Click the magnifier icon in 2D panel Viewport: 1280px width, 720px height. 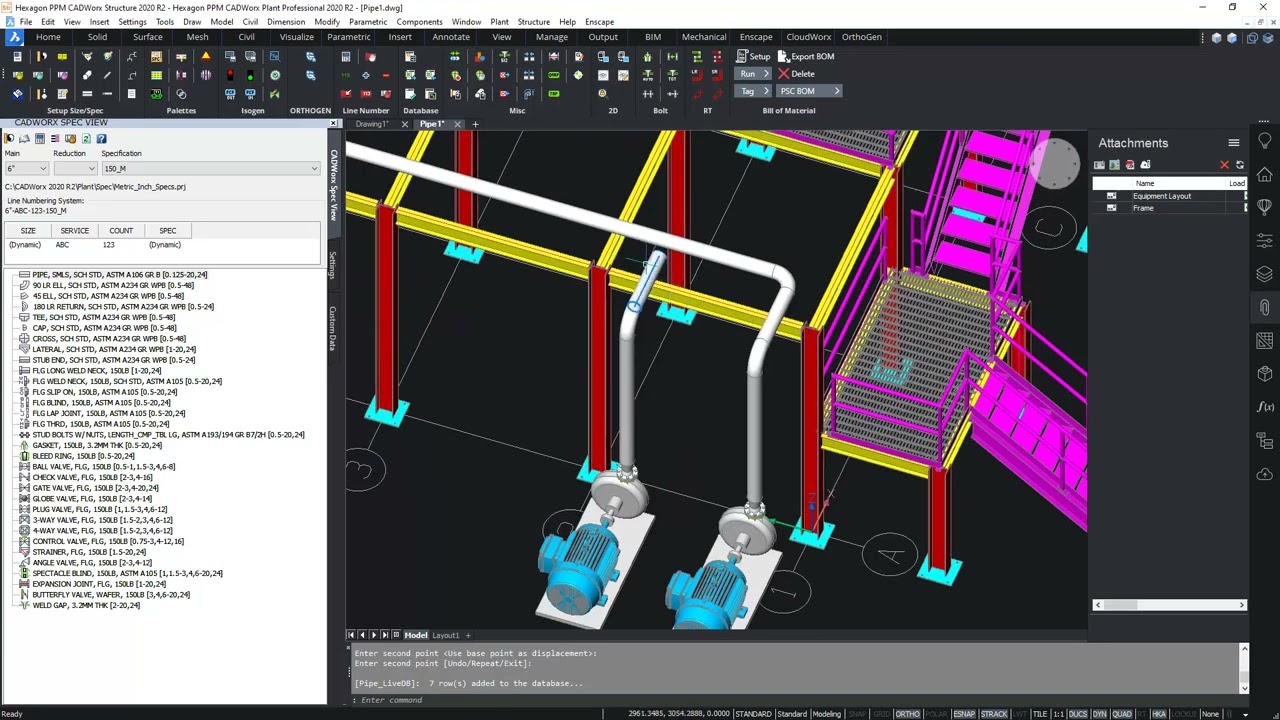click(602, 94)
